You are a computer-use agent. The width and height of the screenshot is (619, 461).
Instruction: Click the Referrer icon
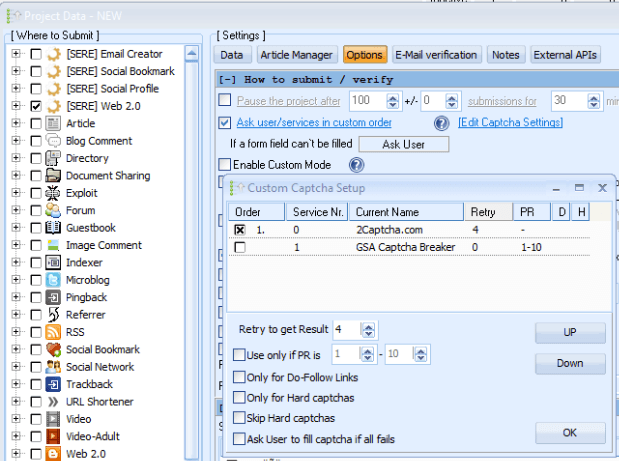(x=53, y=315)
